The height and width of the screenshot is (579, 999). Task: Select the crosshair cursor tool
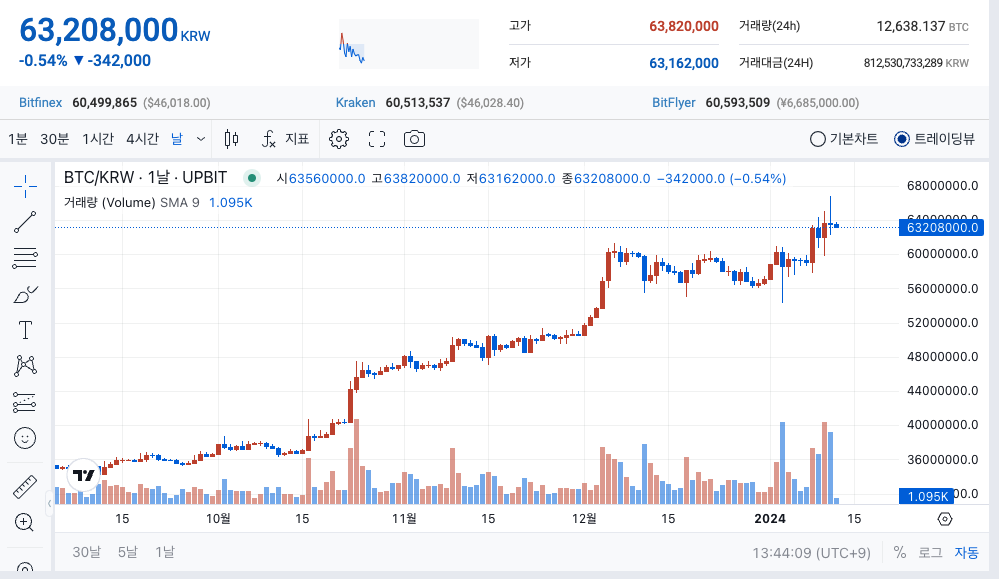click(25, 187)
